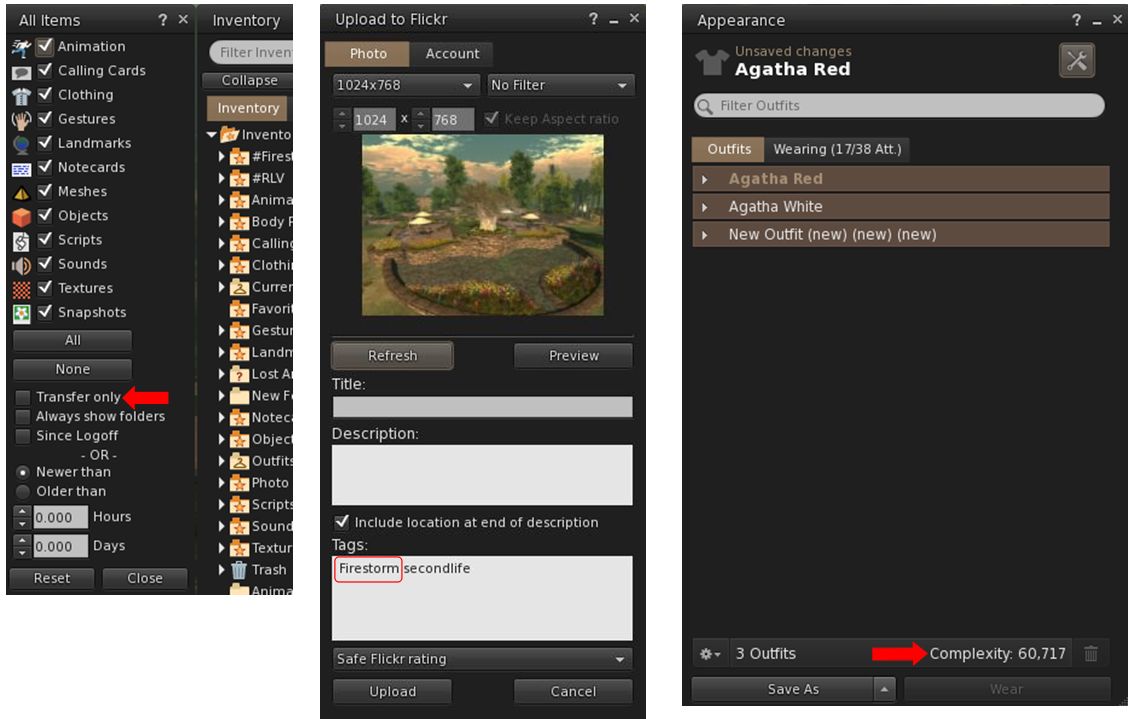Click the Trash folder icon in Inventory
The image size is (1136, 719).
(239, 570)
